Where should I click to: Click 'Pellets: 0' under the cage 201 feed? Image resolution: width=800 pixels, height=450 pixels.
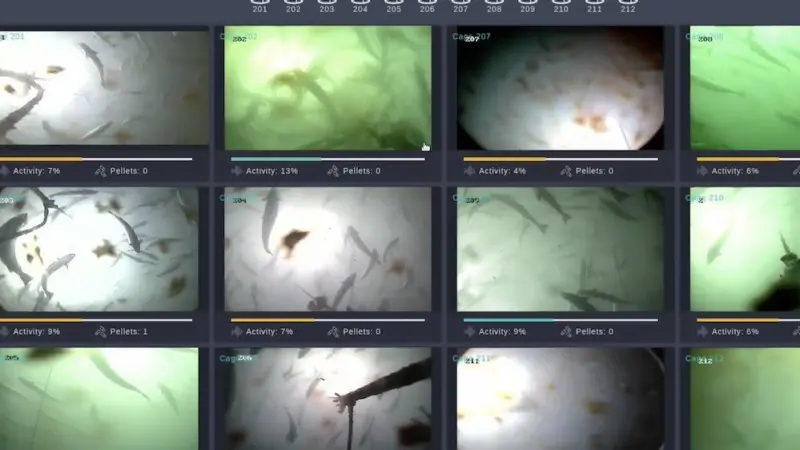click(129, 171)
